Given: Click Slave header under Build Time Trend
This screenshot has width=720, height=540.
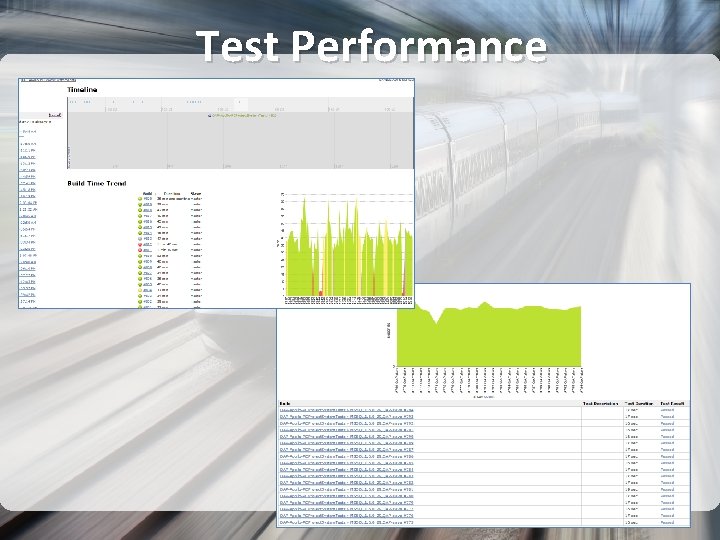Looking at the screenshot, I should click(x=196, y=194).
